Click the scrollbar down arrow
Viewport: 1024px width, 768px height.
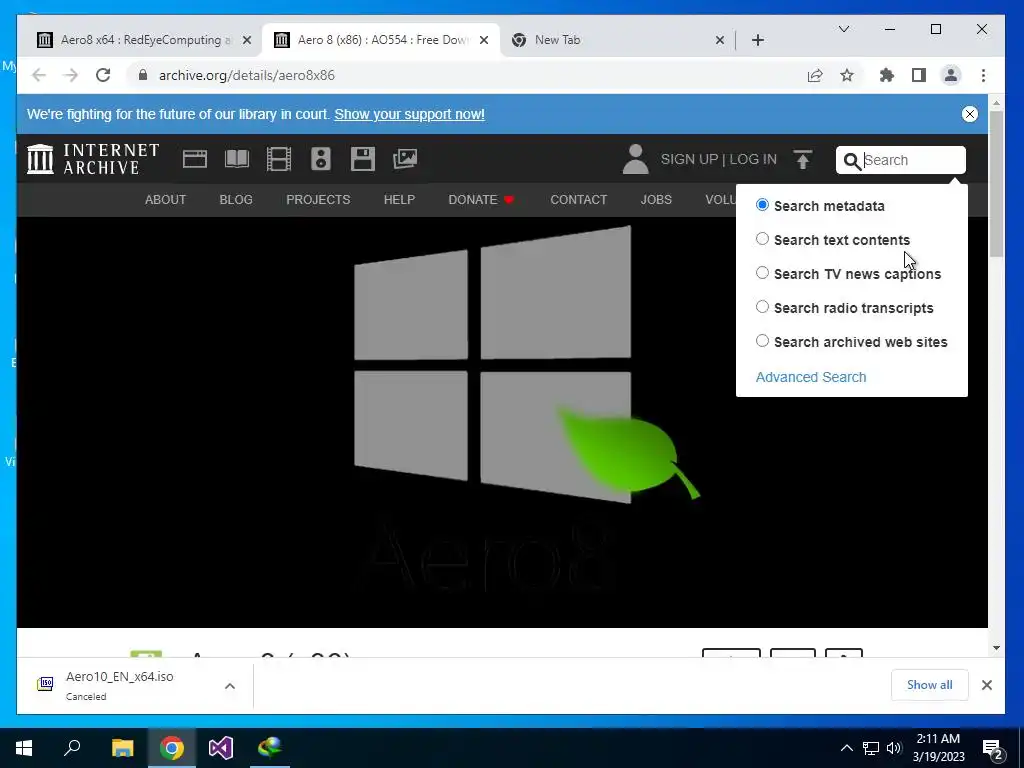pyautogui.click(x=996, y=648)
